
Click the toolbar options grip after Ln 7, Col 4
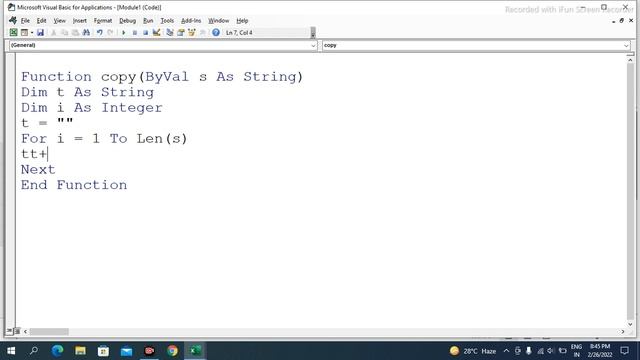(313, 32)
